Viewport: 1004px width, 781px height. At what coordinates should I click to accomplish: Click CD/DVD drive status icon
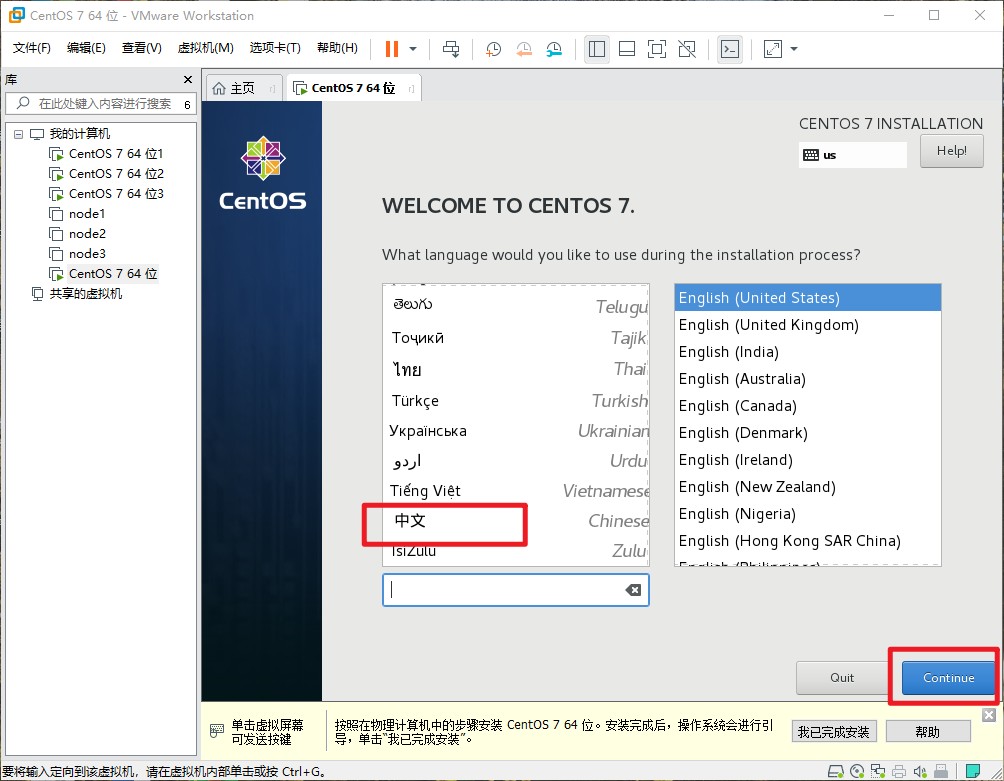click(x=857, y=771)
